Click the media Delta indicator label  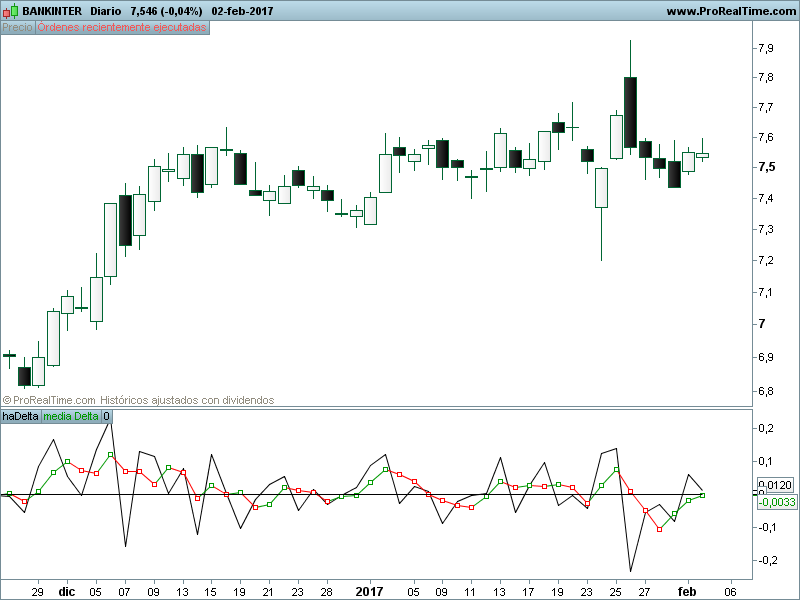click(71, 416)
